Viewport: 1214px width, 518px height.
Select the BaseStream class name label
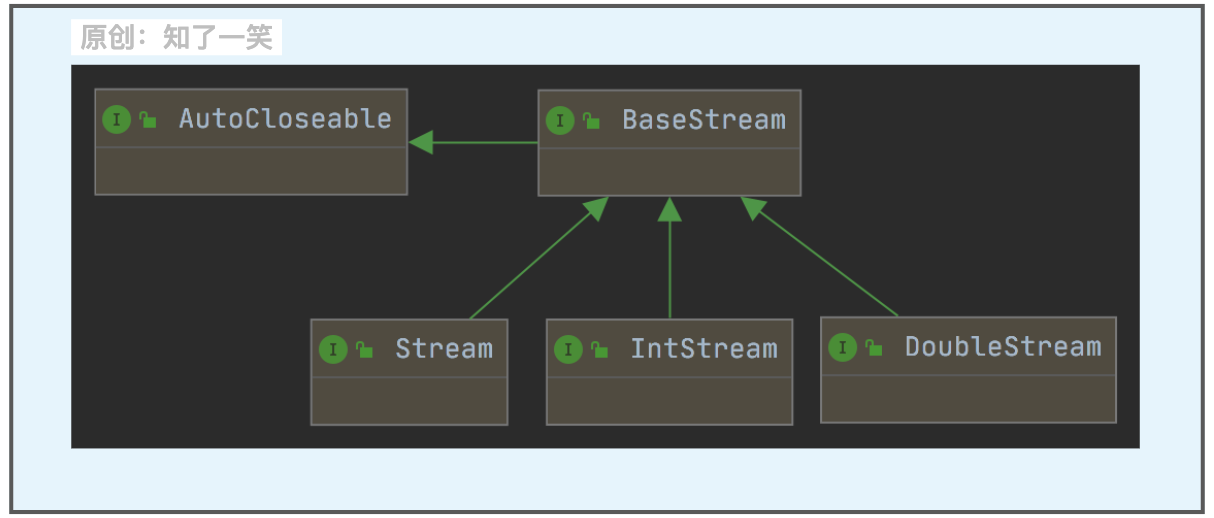point(704,120)
